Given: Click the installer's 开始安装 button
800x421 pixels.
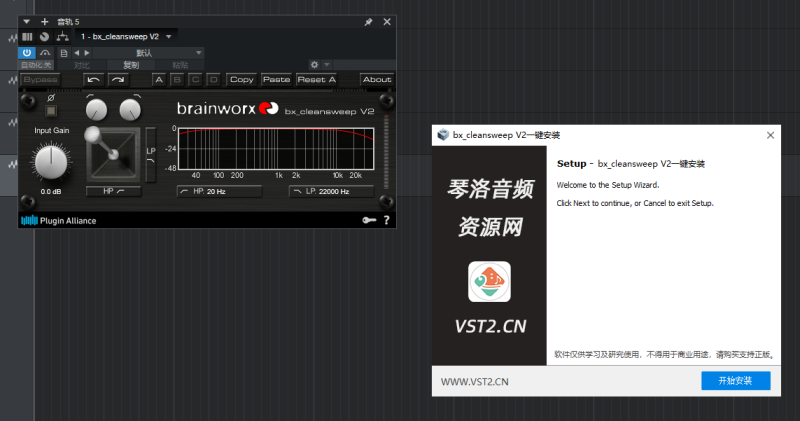Looking at the screenshot, I should point(736,381).
